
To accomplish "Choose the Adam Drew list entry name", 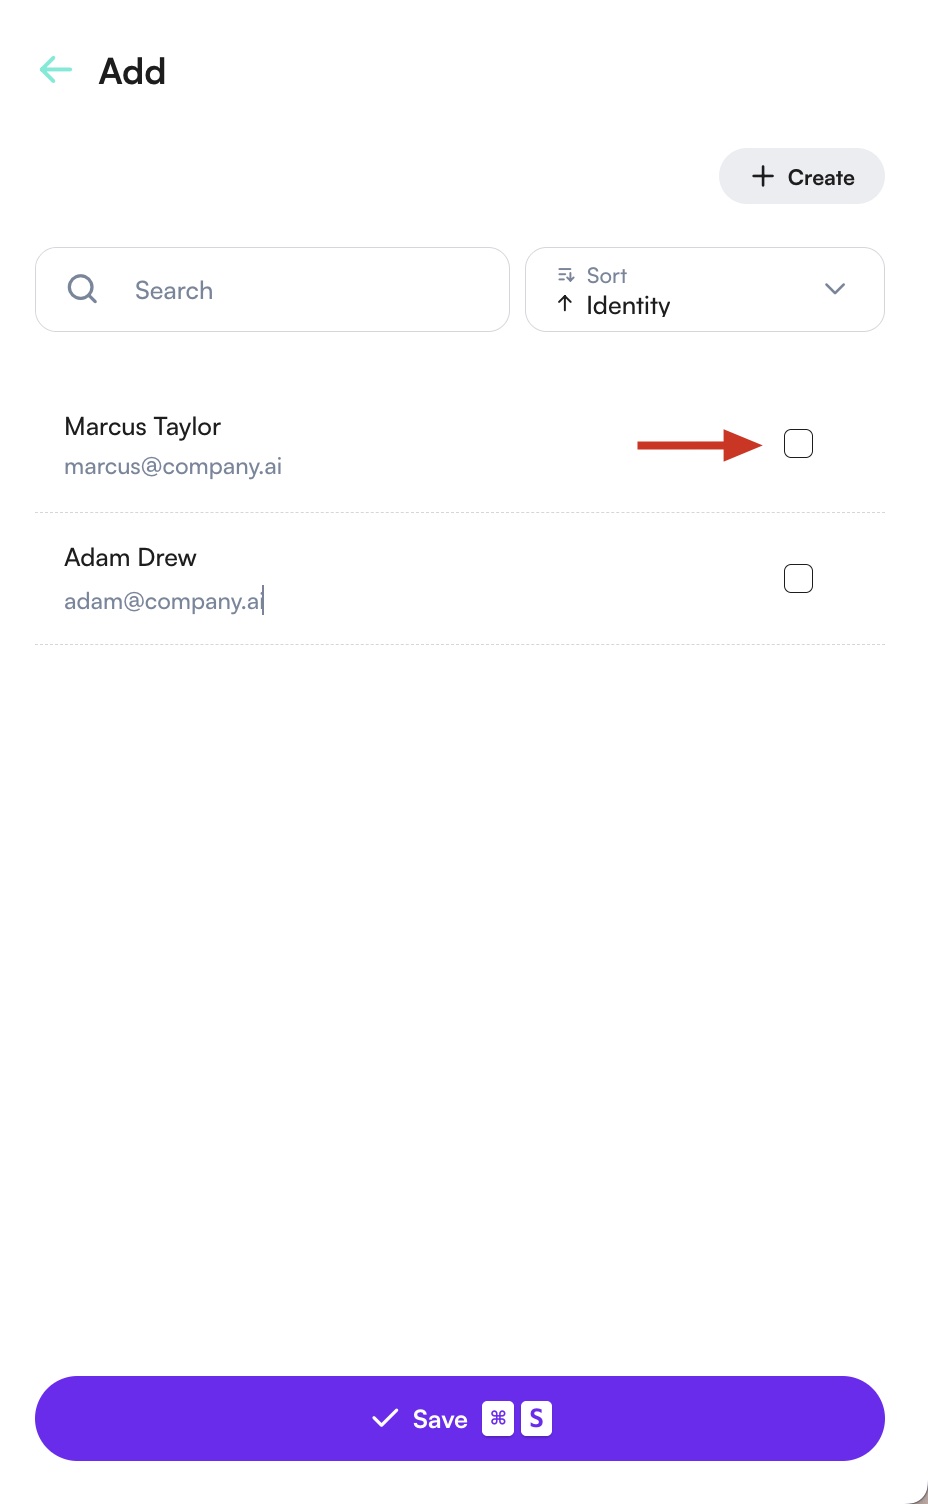I will pyautogui.click(x=130, y=558).
